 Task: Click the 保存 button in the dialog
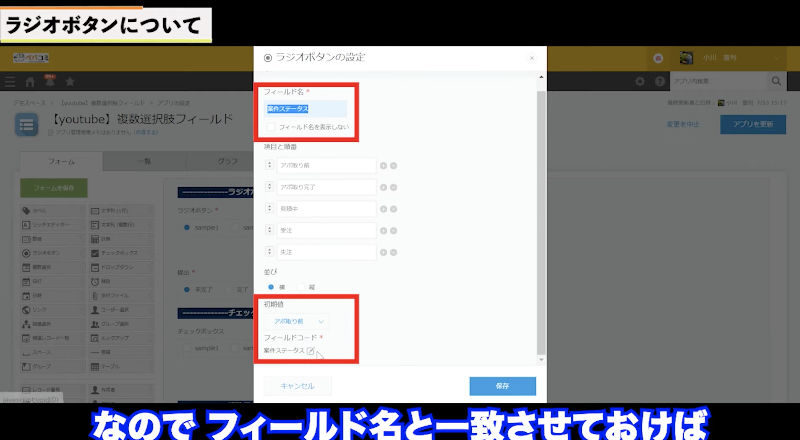pos(502,386)
